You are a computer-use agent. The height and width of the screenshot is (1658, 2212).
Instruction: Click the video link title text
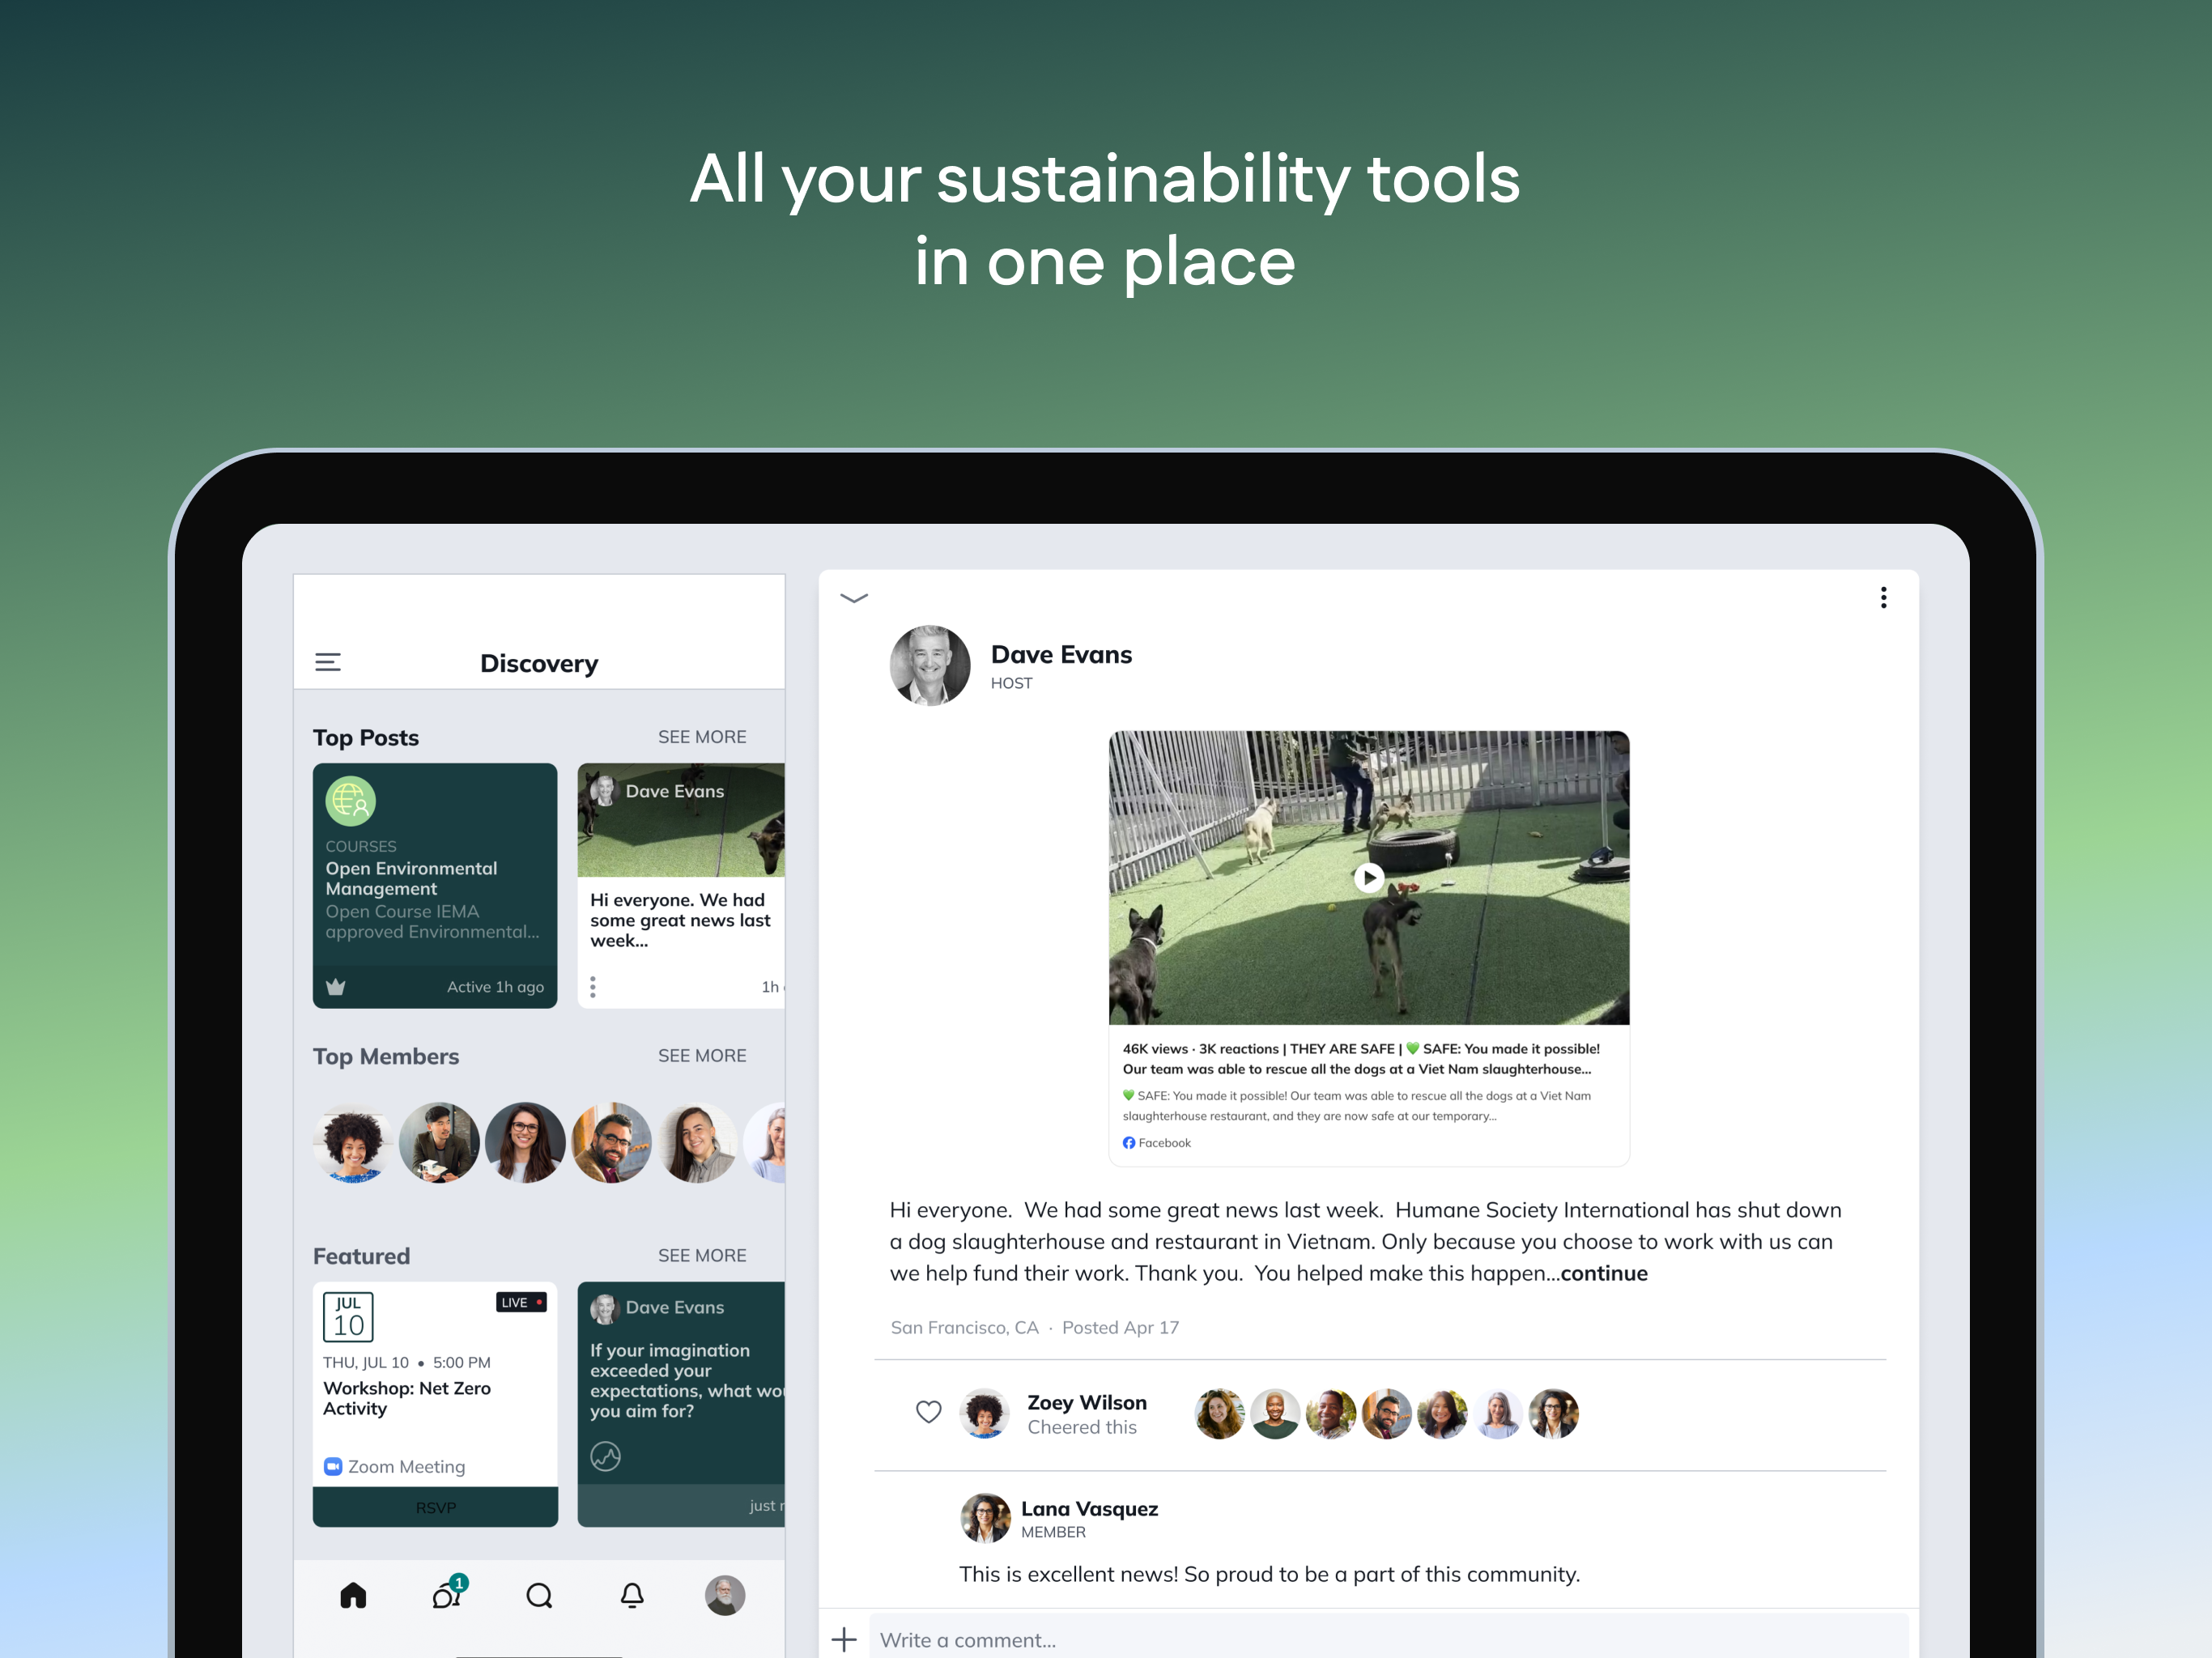click(1361, 1059)
